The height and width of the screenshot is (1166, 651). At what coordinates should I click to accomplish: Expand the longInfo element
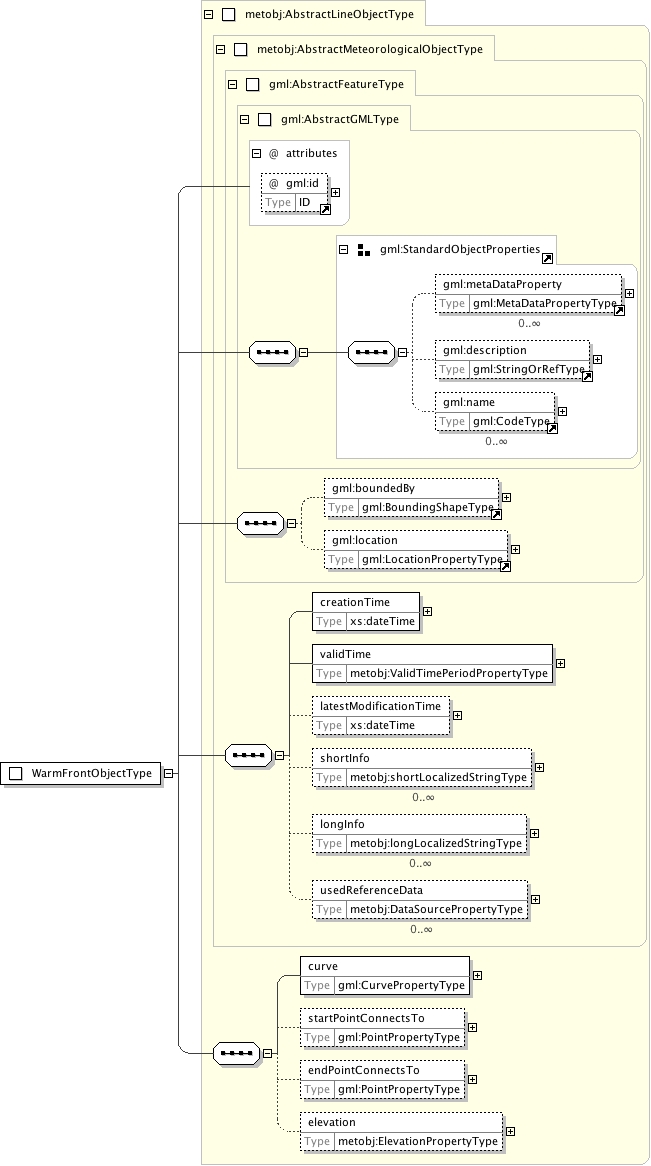coord(534,834)
